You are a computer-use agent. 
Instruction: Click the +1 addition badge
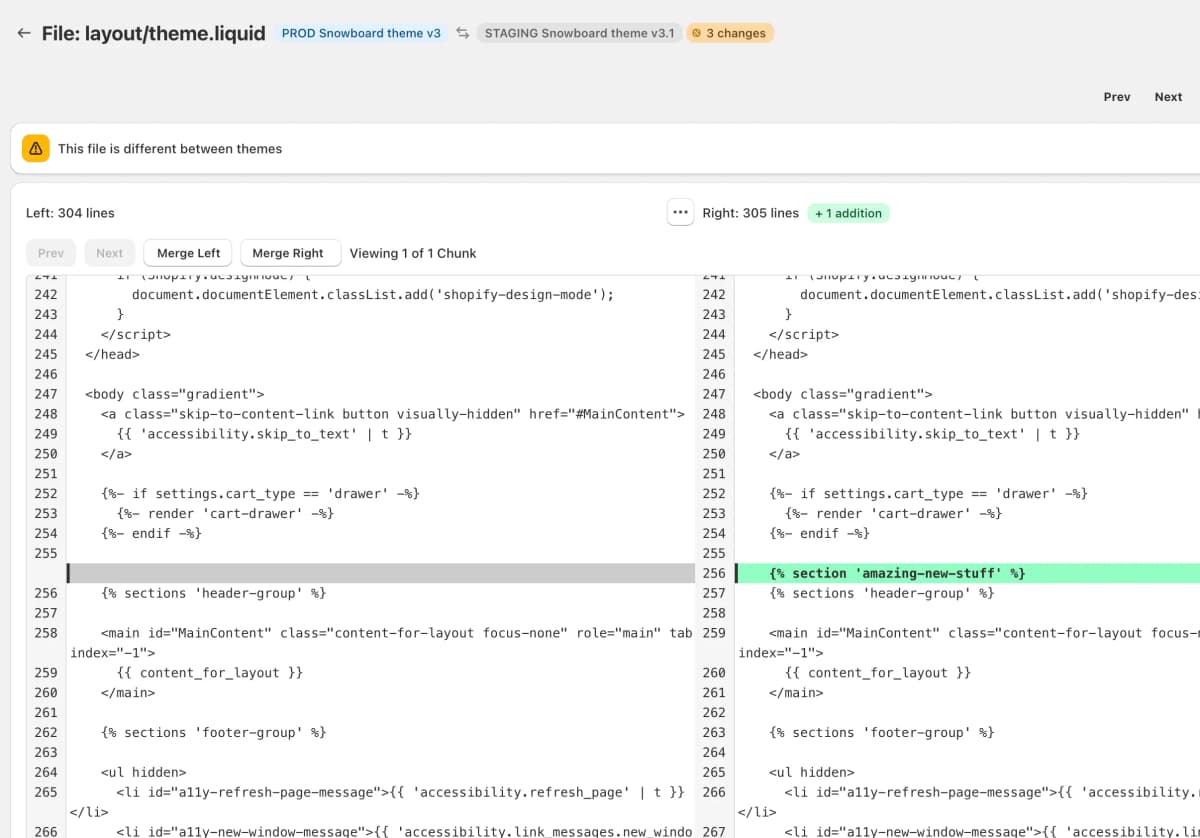click(x=848, y=213)
